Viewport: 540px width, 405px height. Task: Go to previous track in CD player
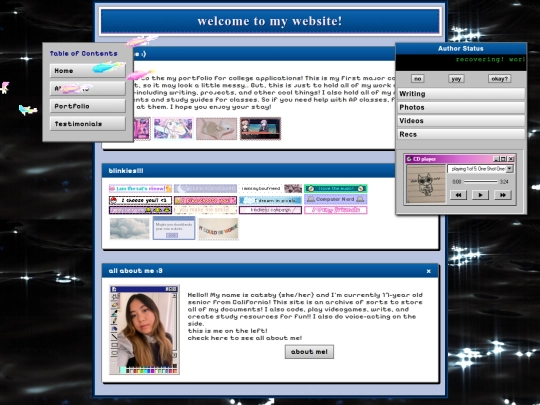(x=458, y=195)
